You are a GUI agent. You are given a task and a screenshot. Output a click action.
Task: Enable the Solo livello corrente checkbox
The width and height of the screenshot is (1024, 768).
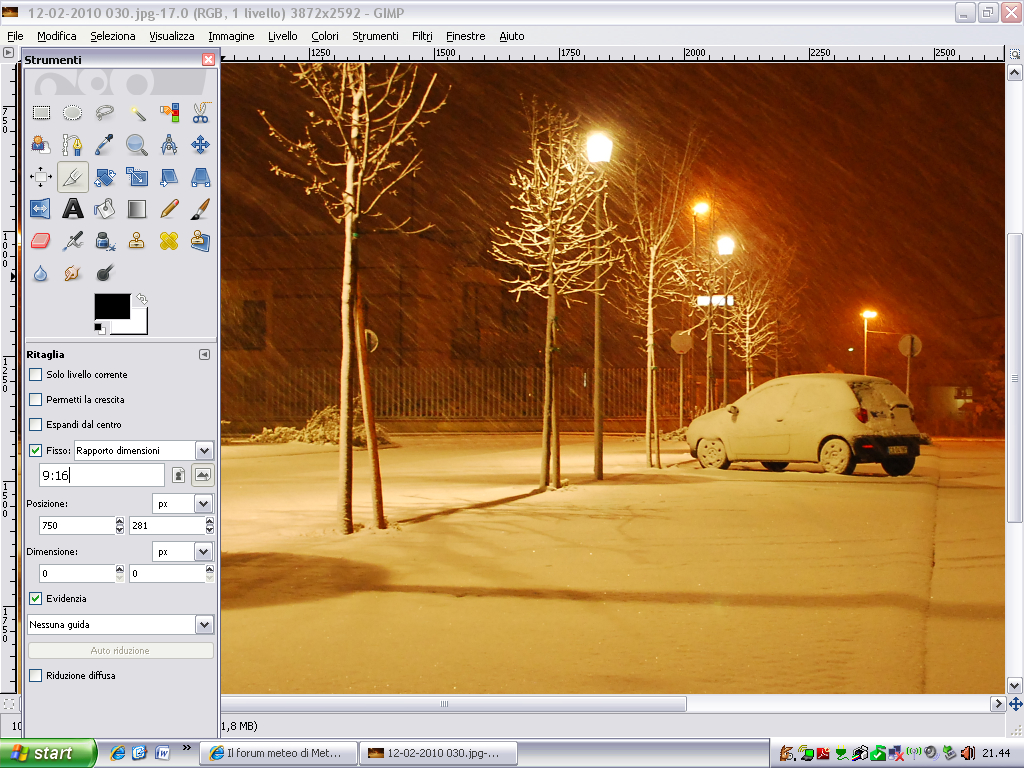click(36, 375)
